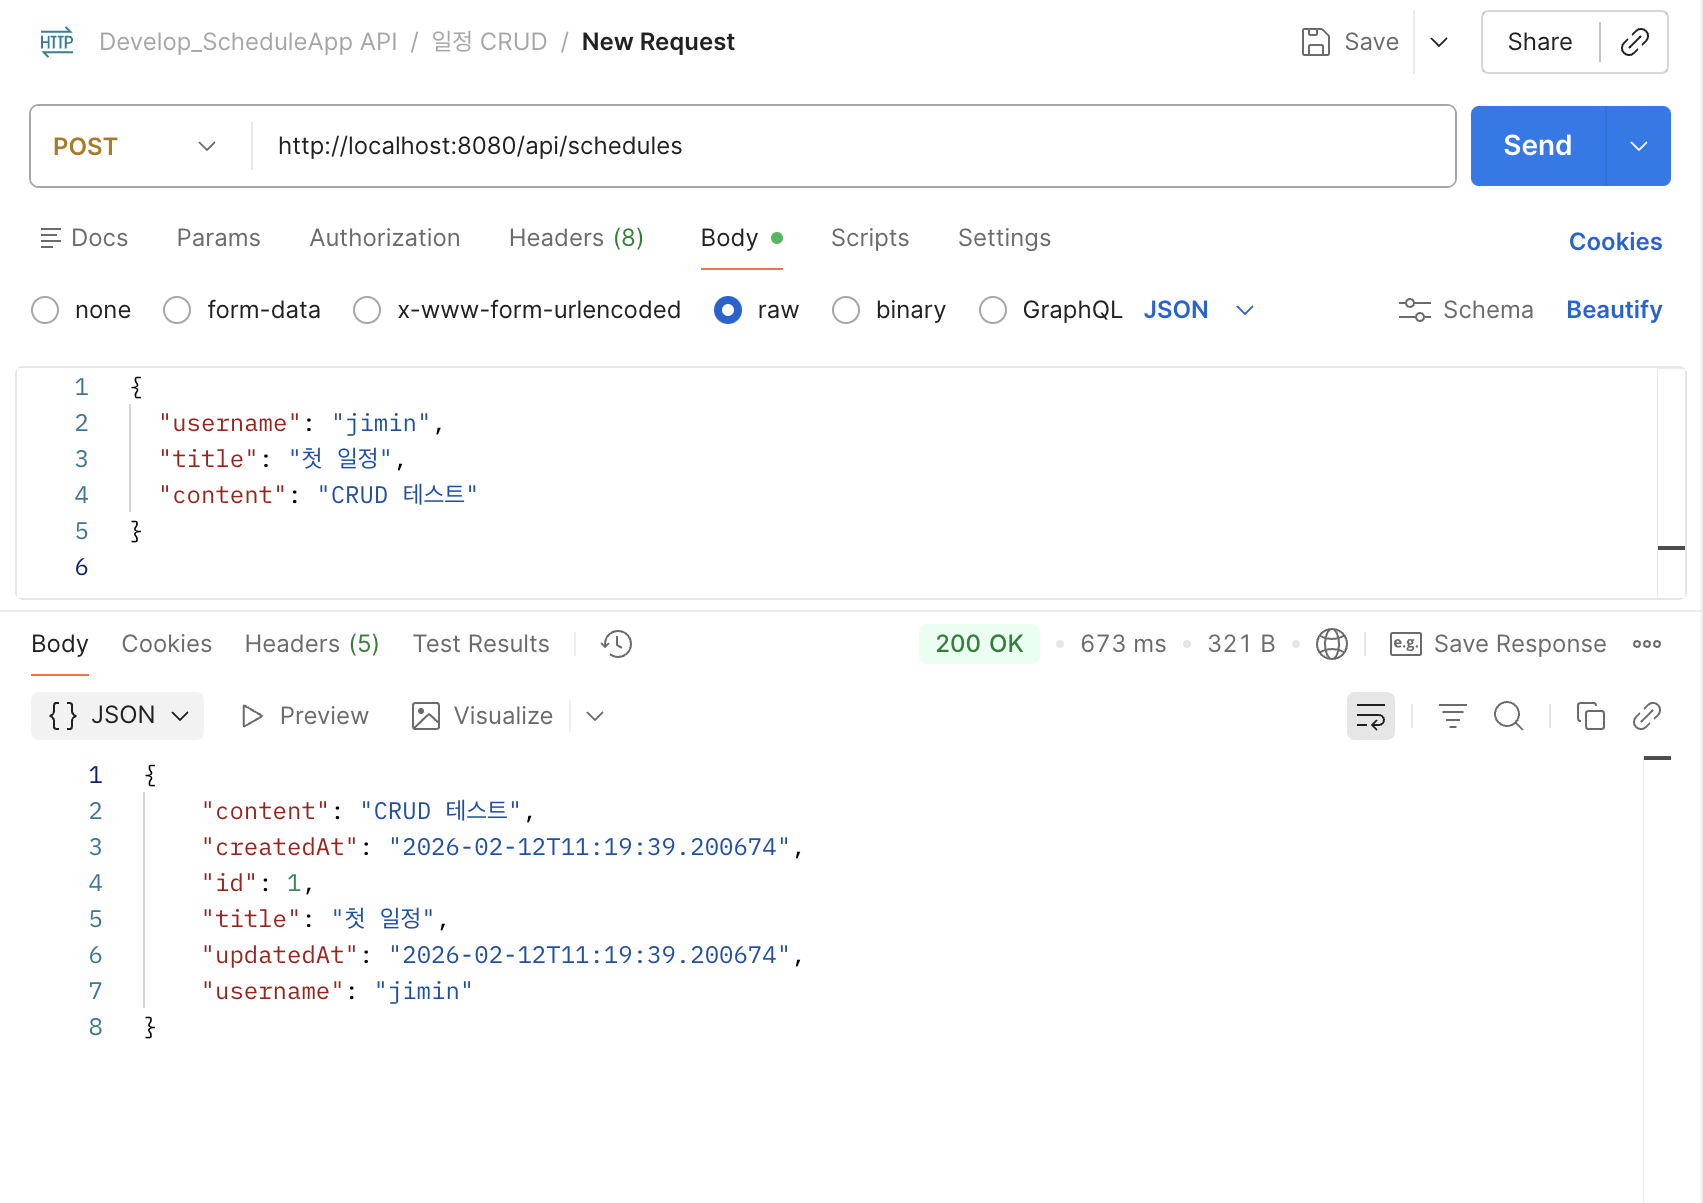
Task: Open the Cookies link
Action: 1615,242
